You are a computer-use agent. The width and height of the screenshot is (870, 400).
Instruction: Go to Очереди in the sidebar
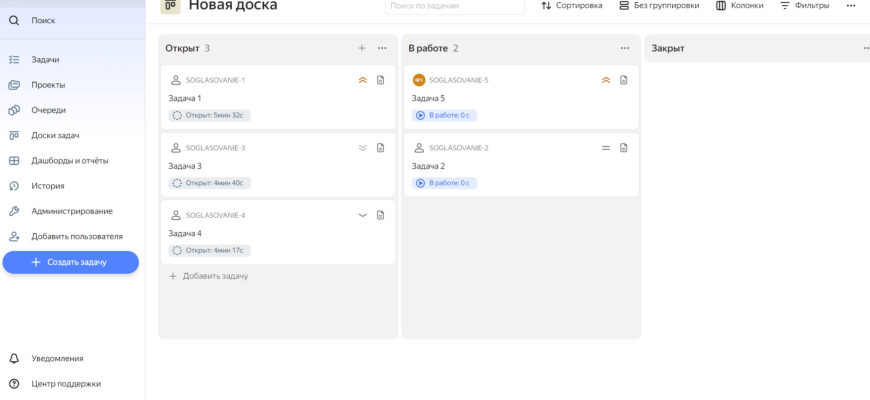(x=48, y=110)
